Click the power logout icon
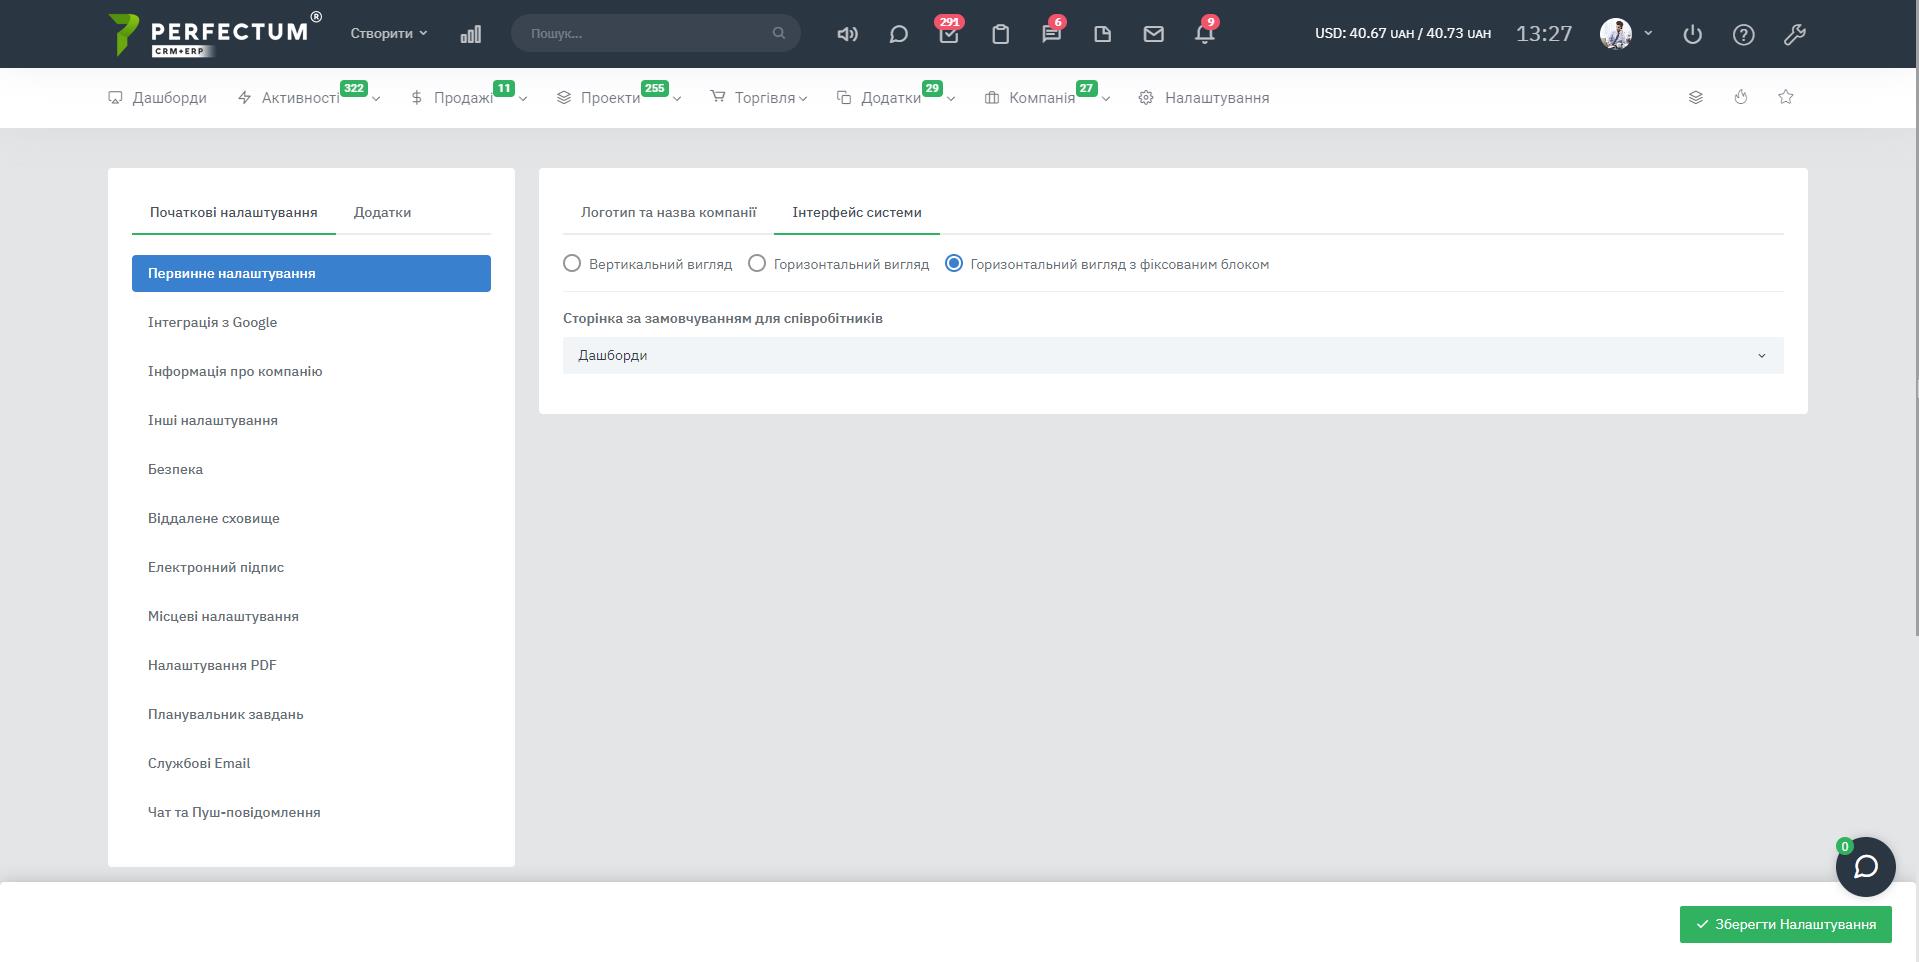Screen dimensions: 1919x962 pyautogui.click(x=1692, y=35)
